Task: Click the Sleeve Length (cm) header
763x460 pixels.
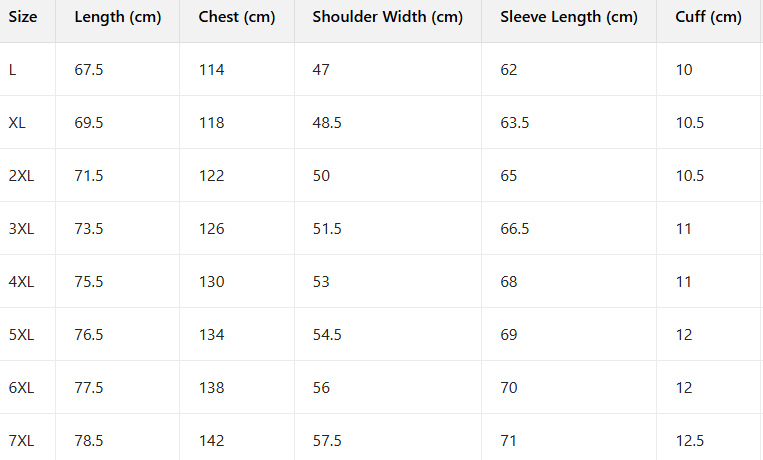Action: pos(569,17)
